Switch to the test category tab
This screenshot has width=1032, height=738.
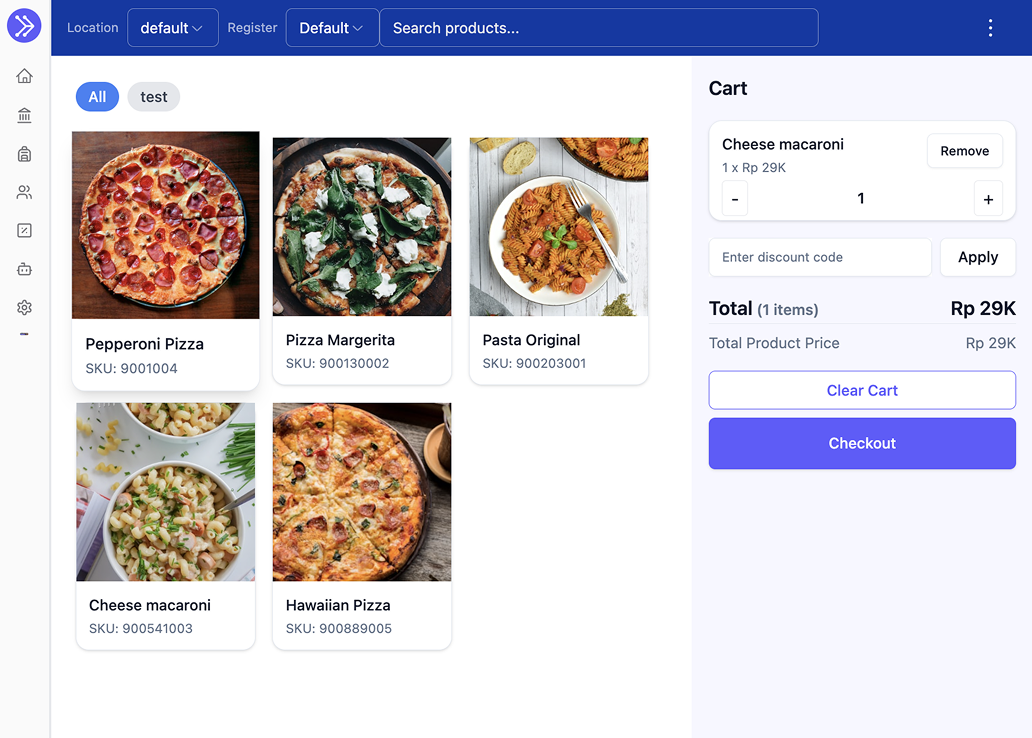tap(154, 97)
